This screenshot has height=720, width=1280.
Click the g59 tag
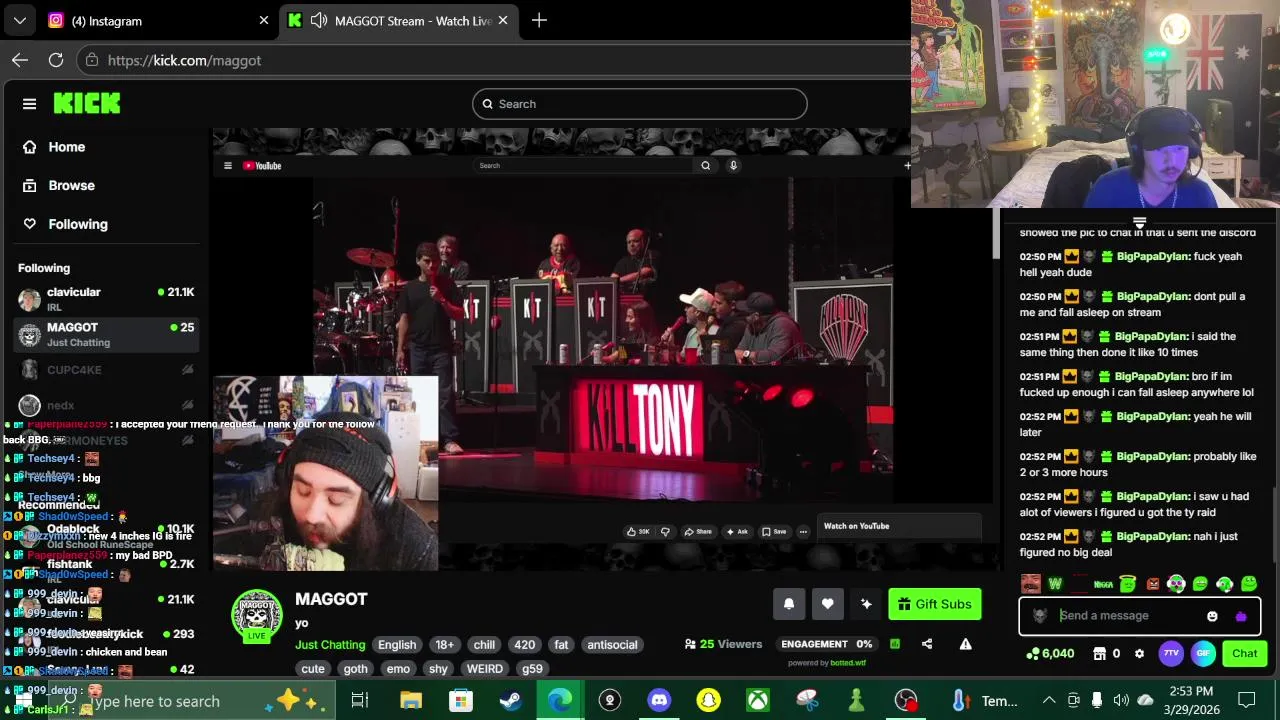coord(532,669)
